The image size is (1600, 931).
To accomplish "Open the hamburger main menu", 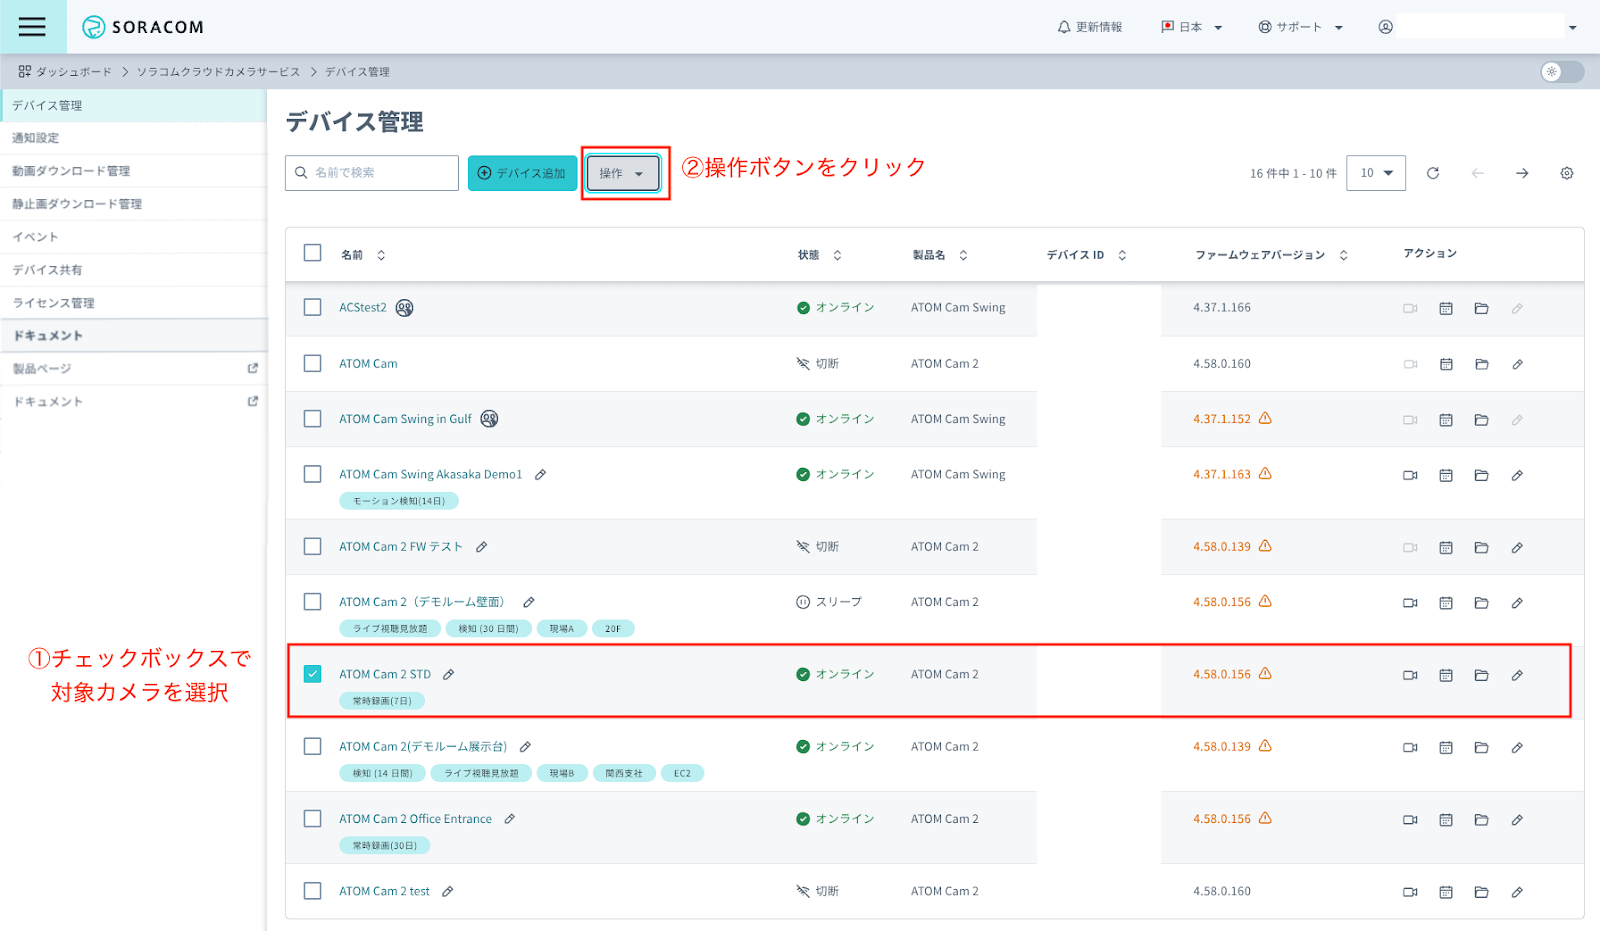I will 32,27.
